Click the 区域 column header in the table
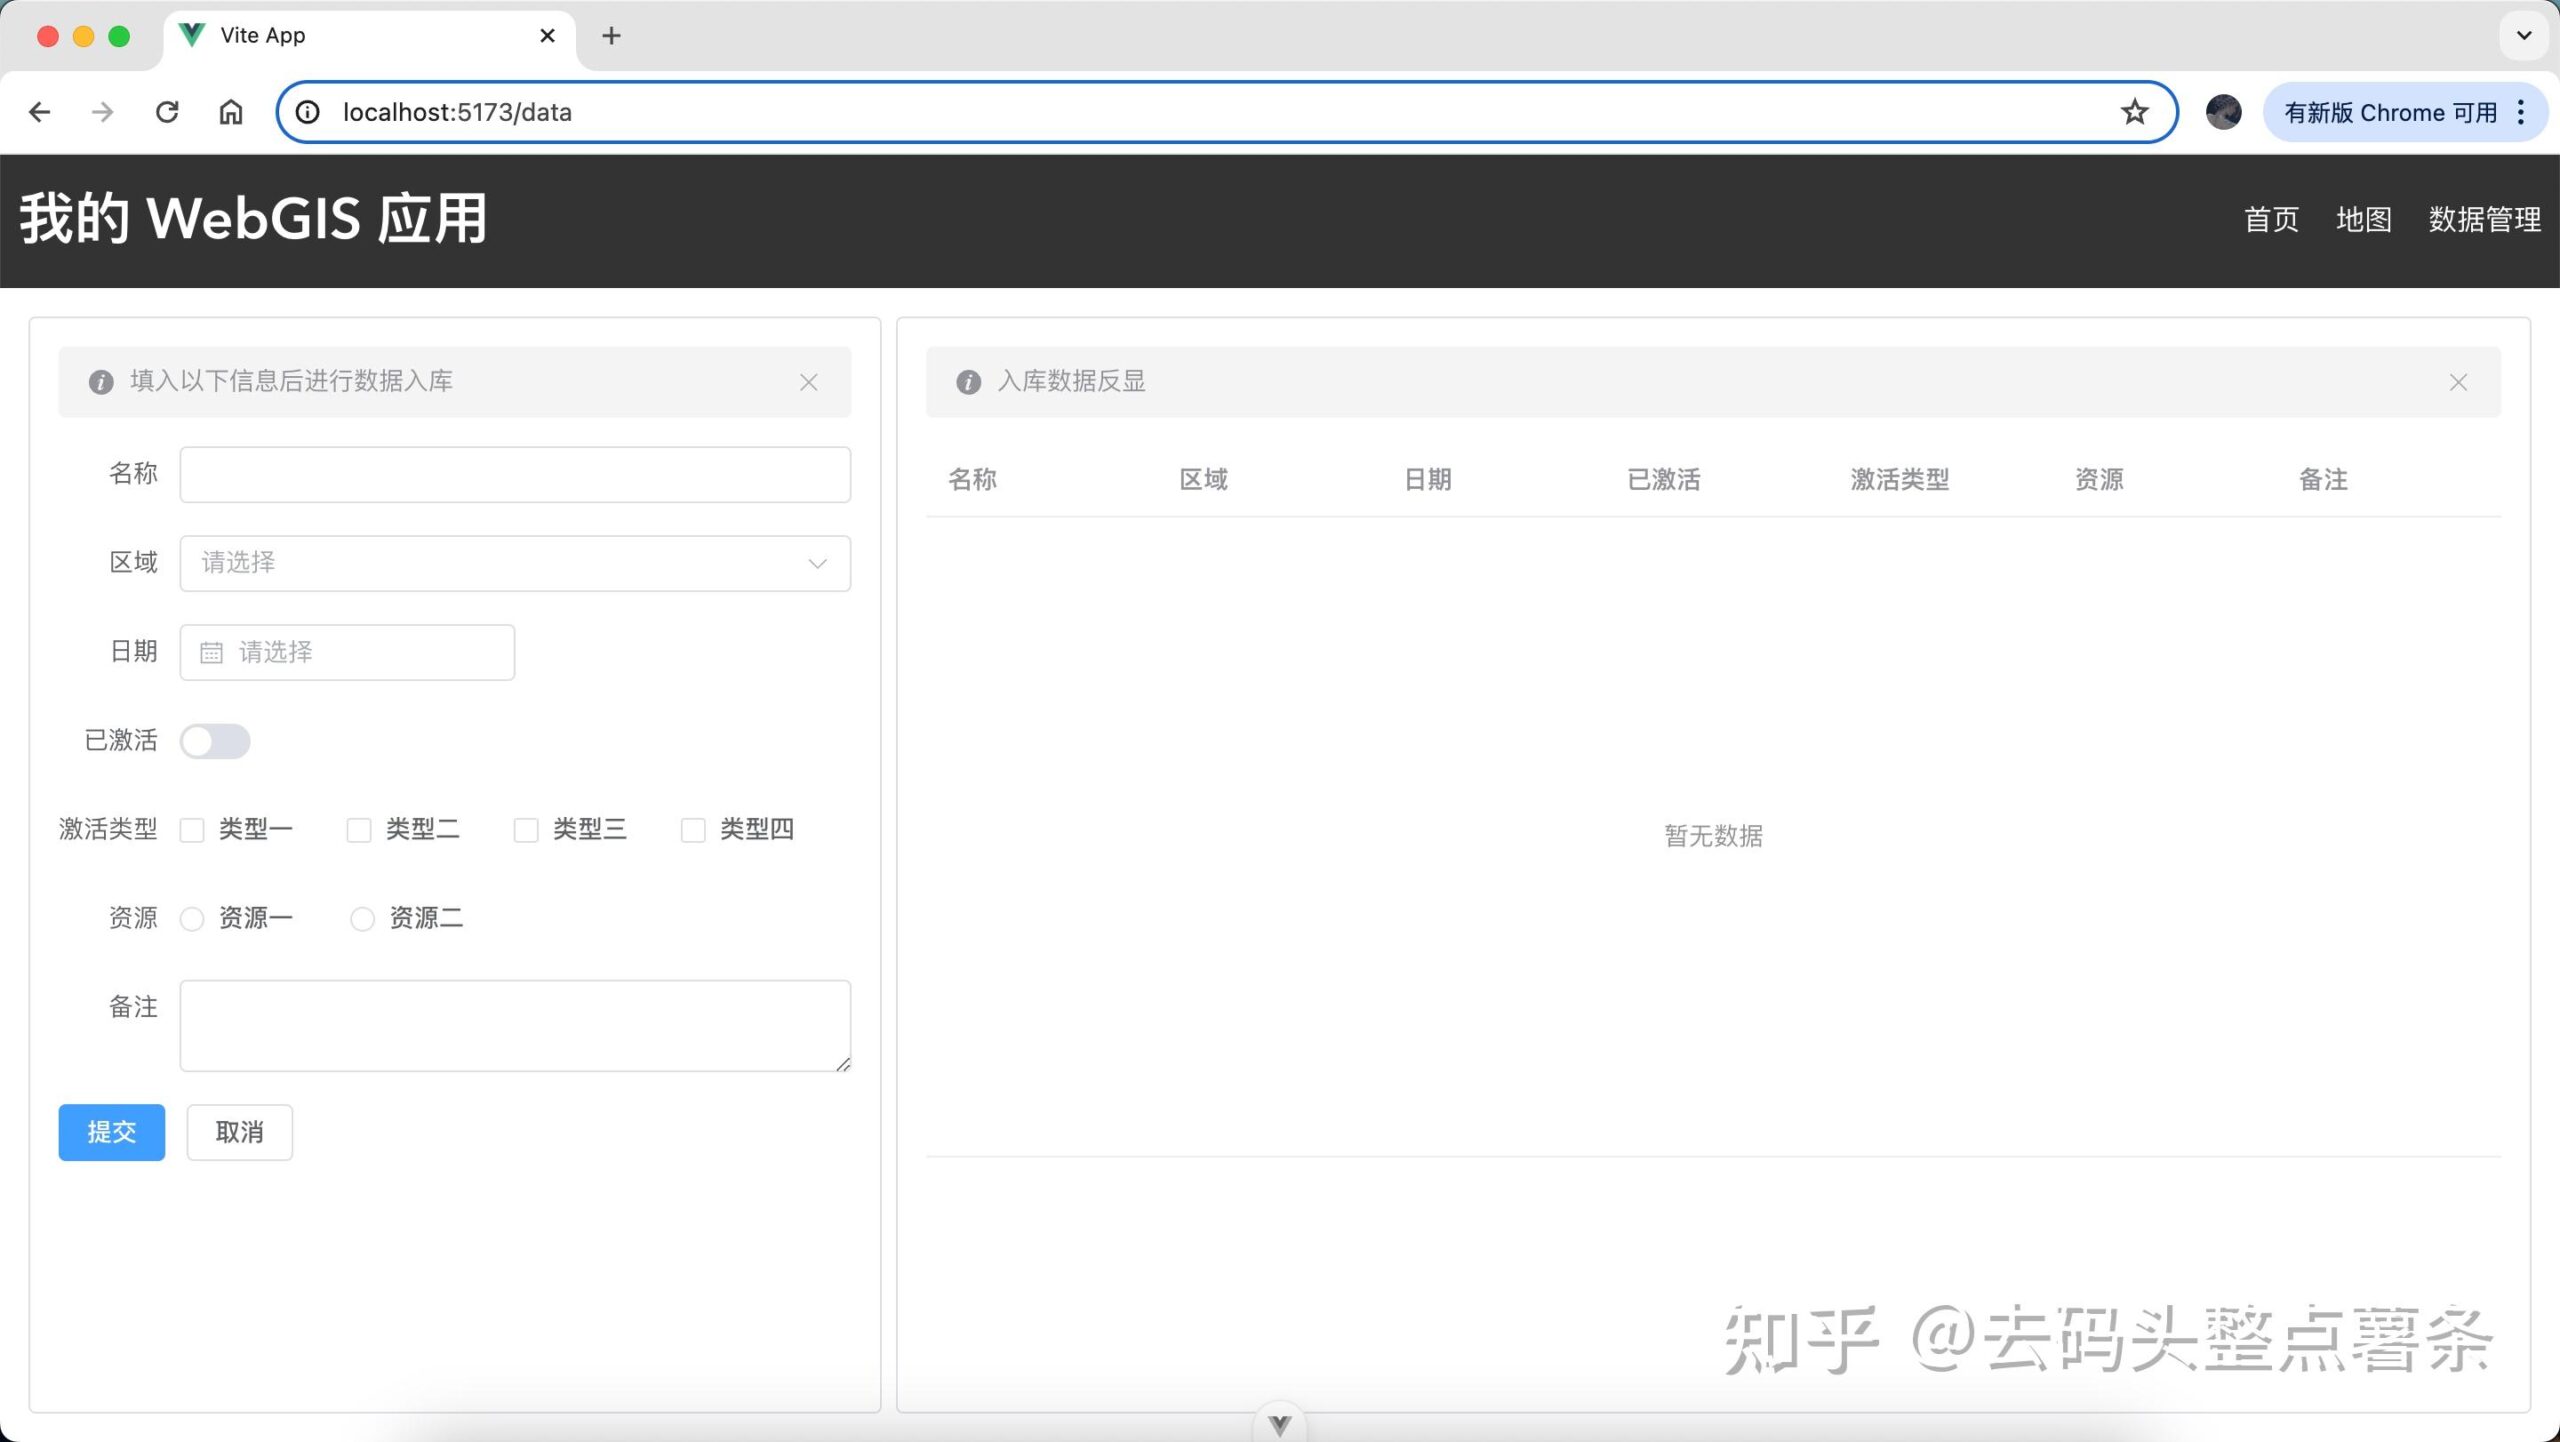The height and width of the screenshot is (1442, 2560). [1203, 480]
